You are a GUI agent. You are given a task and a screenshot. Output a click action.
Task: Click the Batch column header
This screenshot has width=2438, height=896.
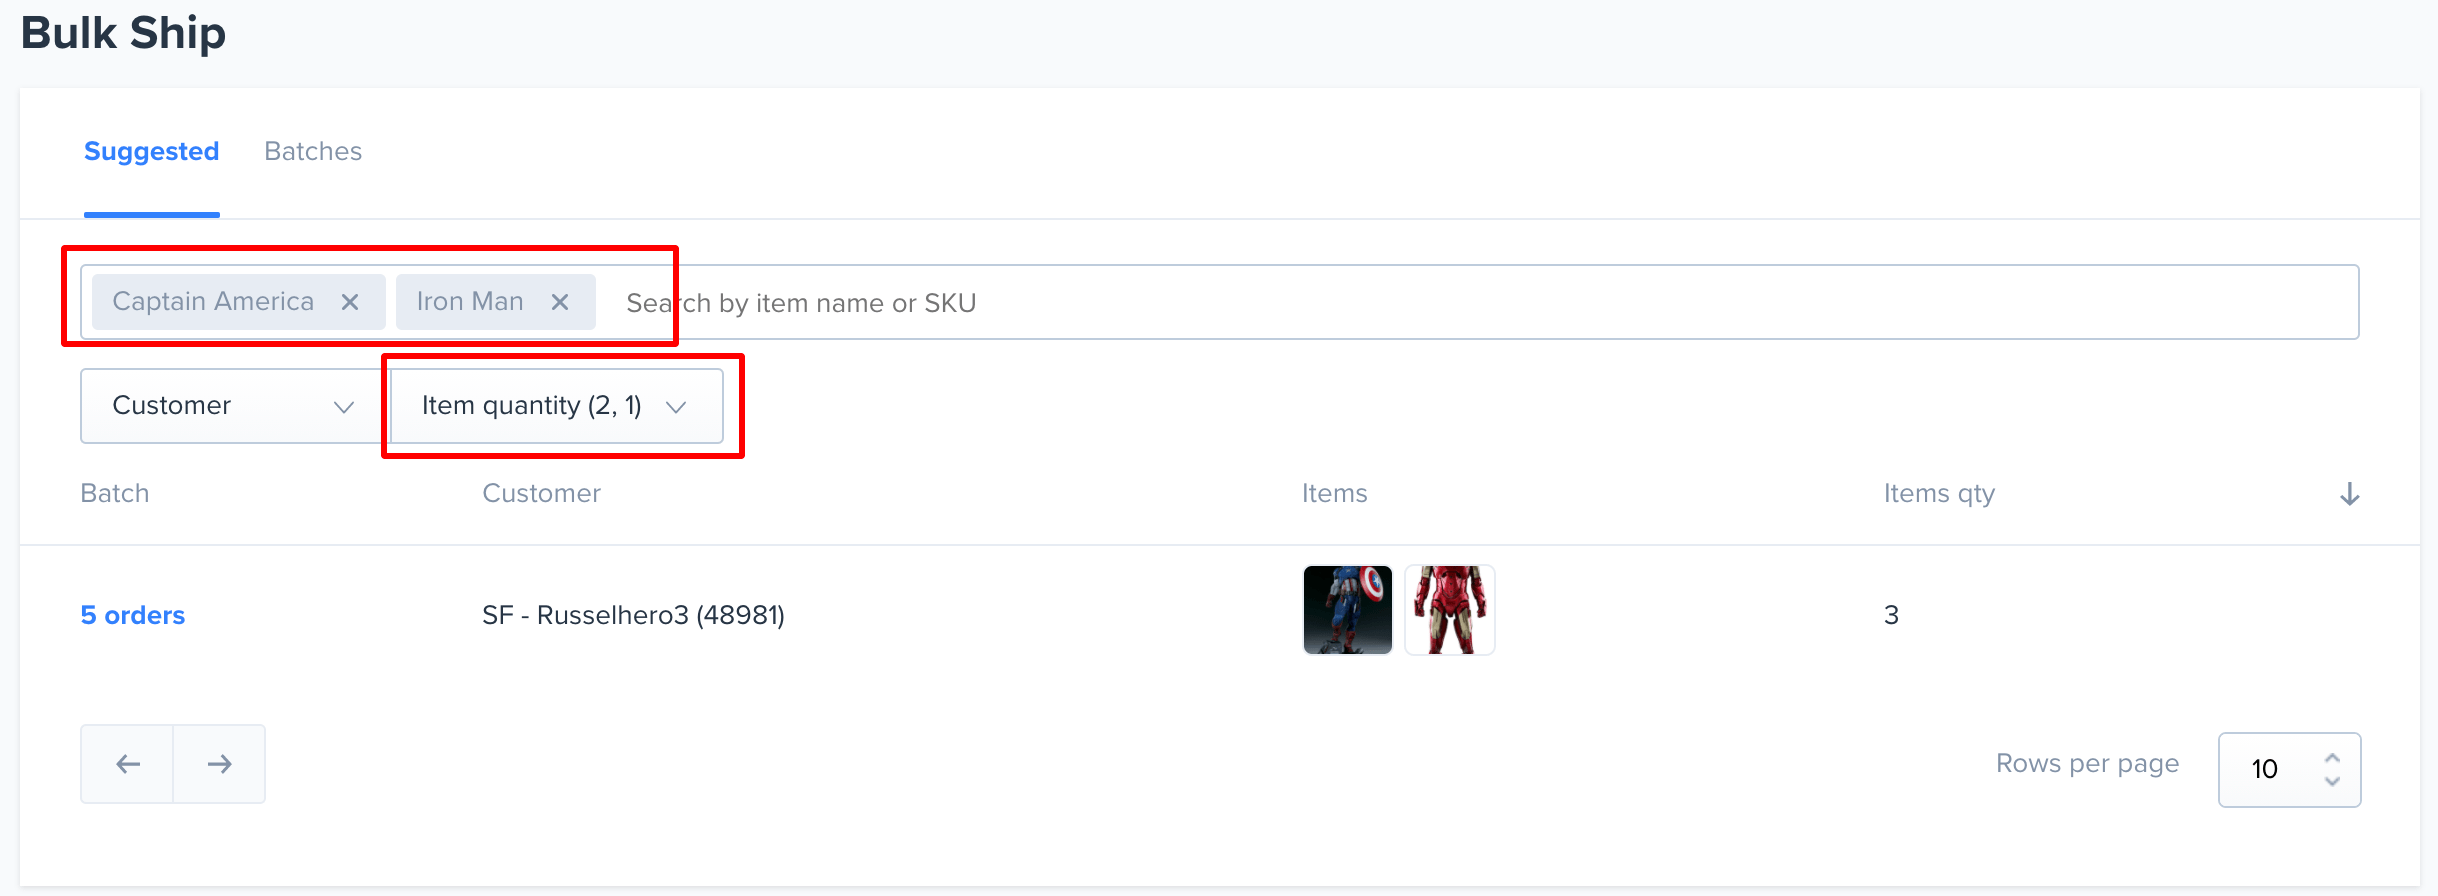tap(115, 494)
